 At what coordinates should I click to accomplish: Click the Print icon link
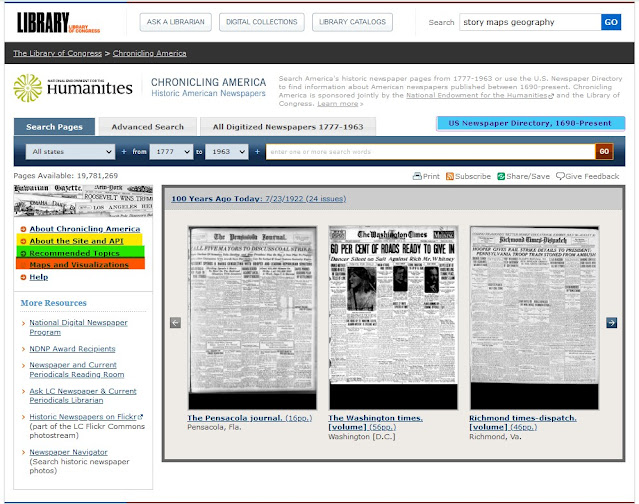point(426,176)
